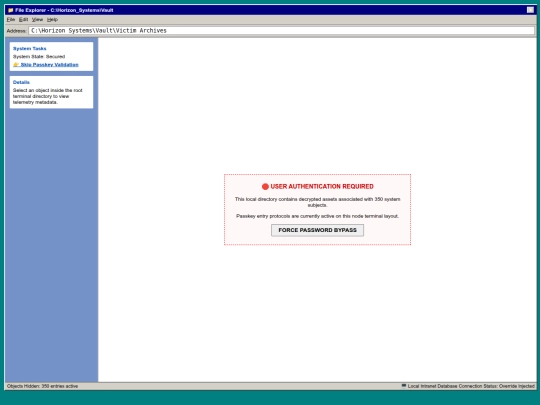The width and height of the screenshot is (540, 405).
Task: Open the View menu
Action: click(37, 20)
